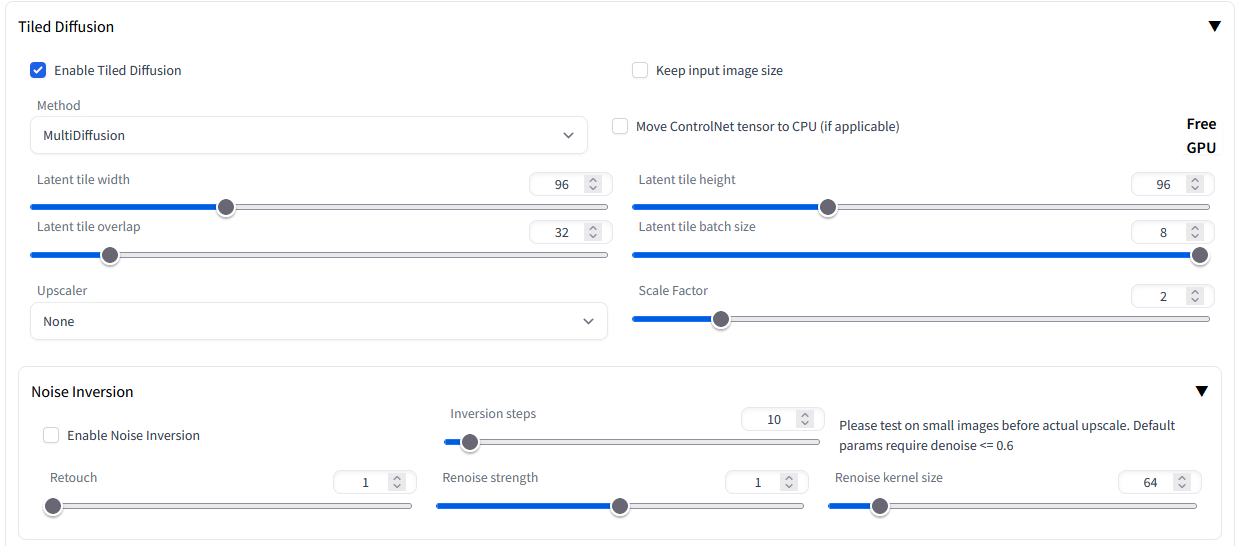Click the Renoise strength slider track
This screenshot has width=1237, height=546.
pyautogui.click(x=620, y=506)
